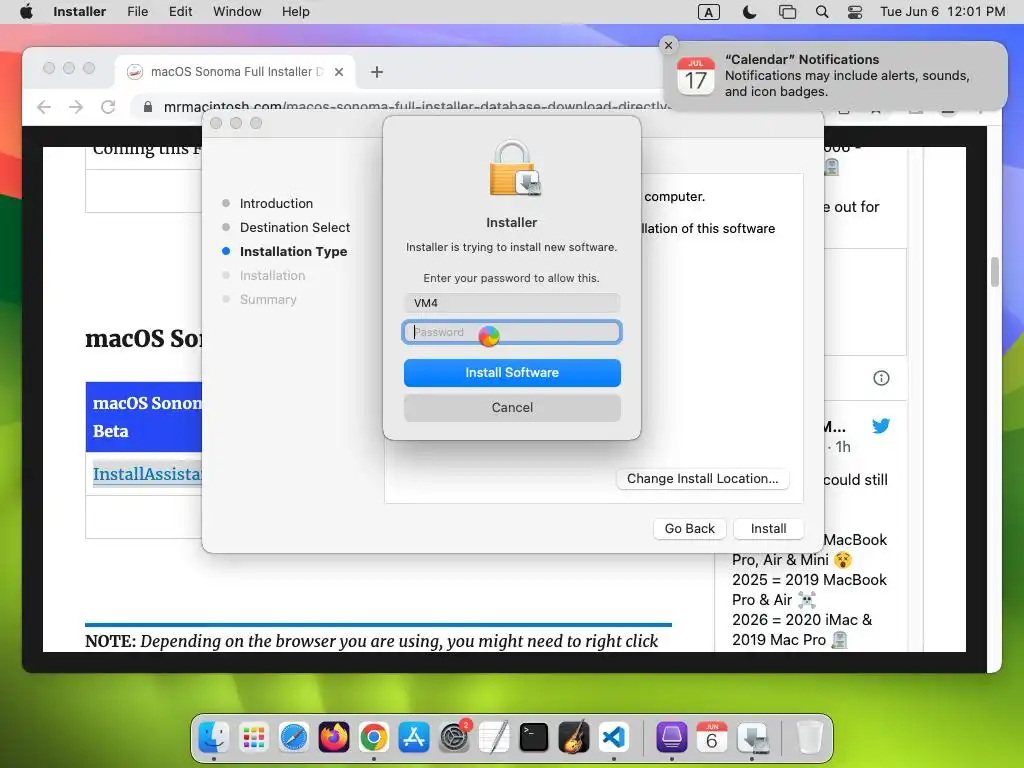Select the macOS Sonoma Full Installer tab

click(235, 71)
